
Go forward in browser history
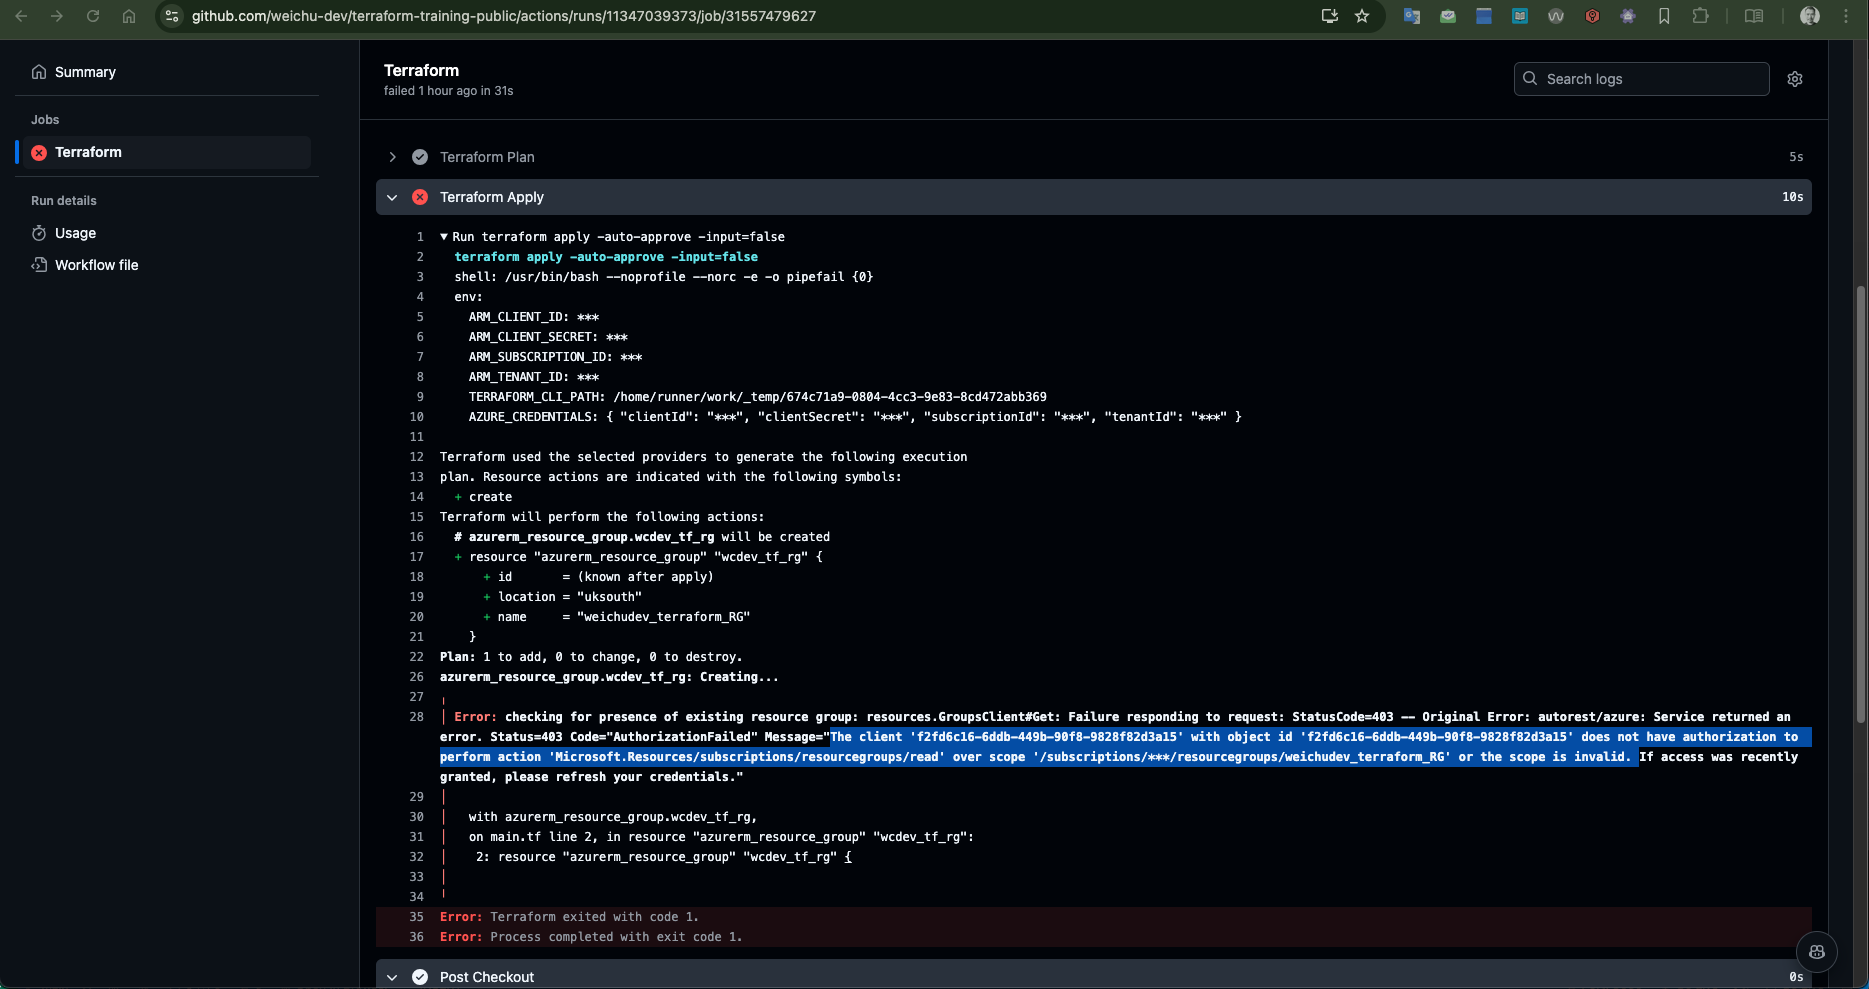[57, 16]
